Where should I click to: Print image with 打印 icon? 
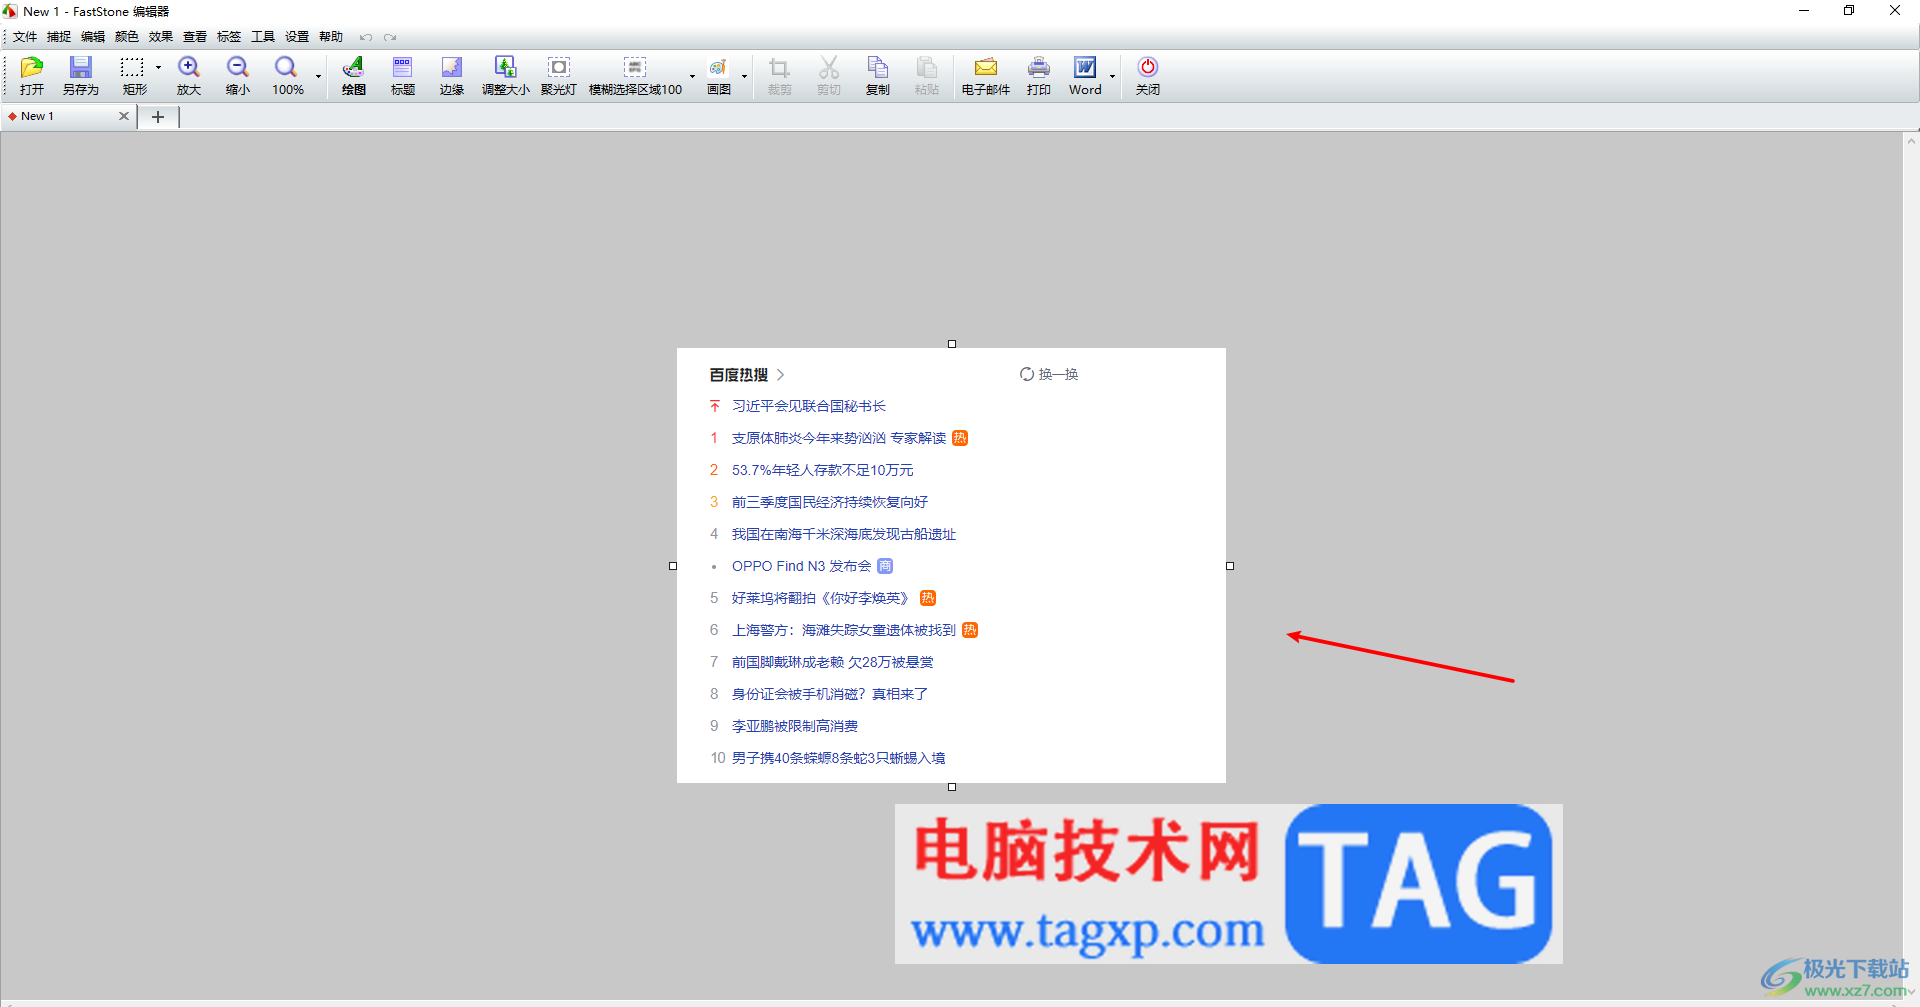[1039, 76]
